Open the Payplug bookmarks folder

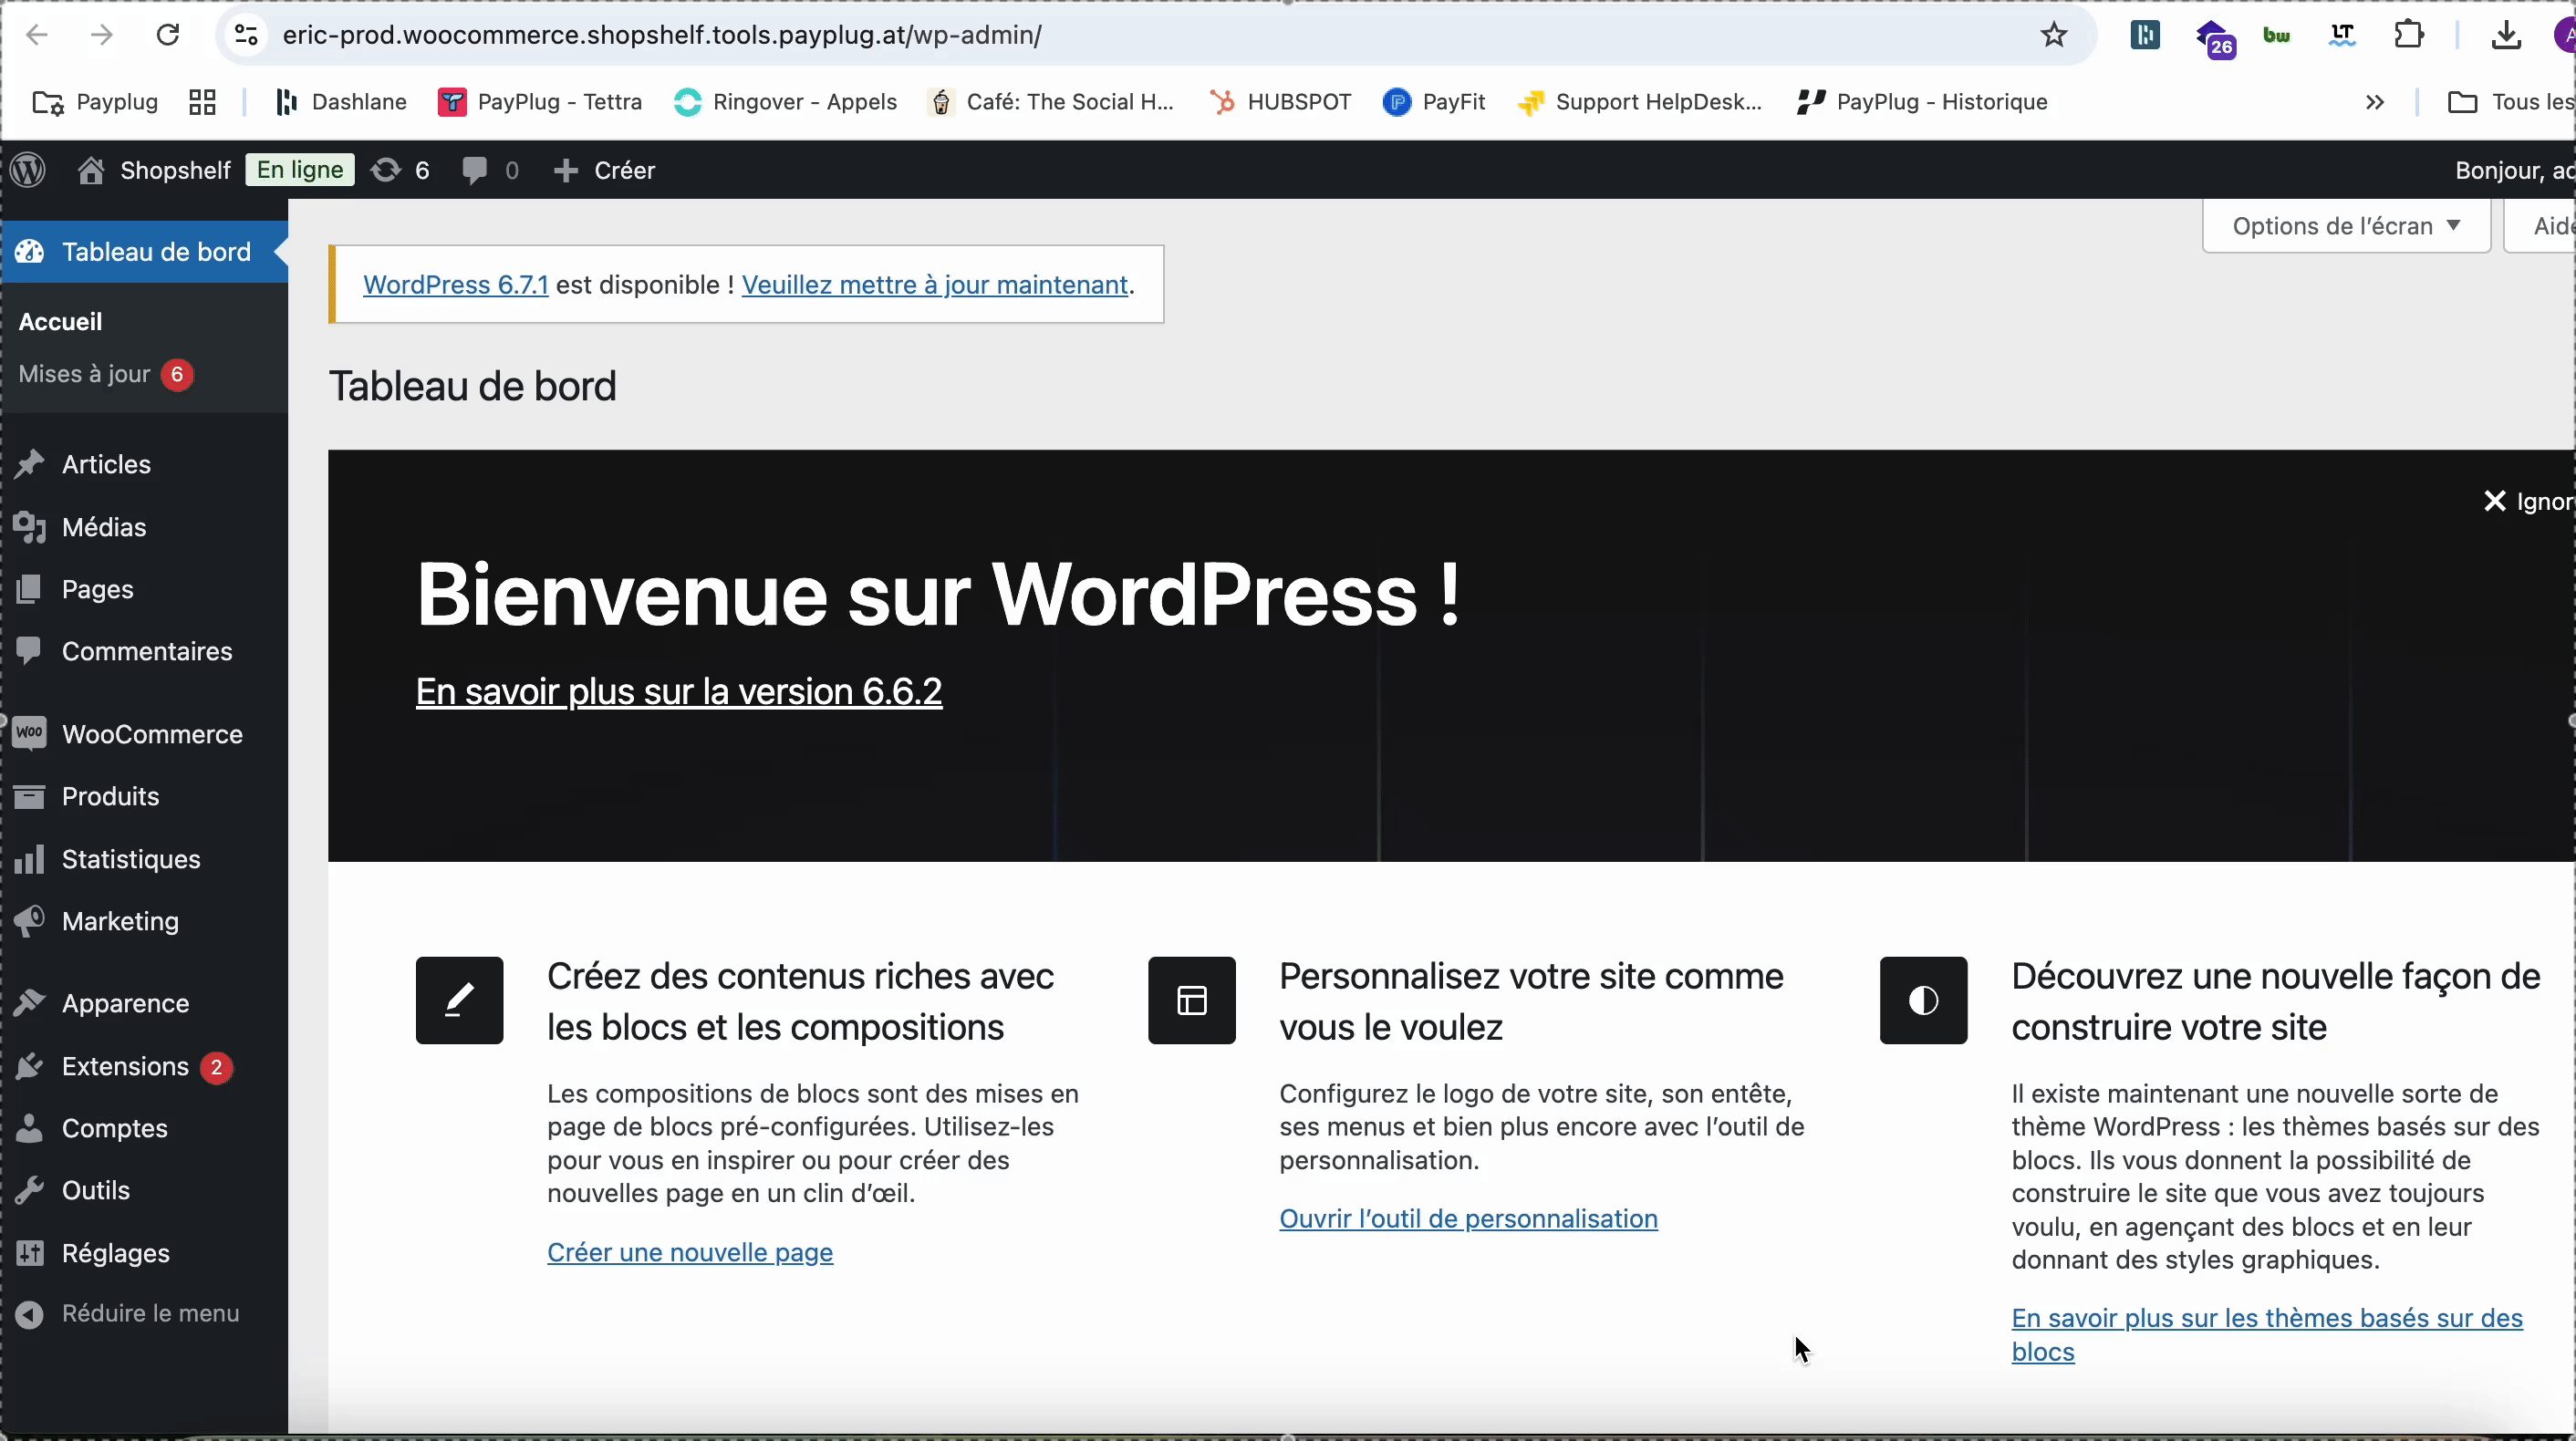96,102
